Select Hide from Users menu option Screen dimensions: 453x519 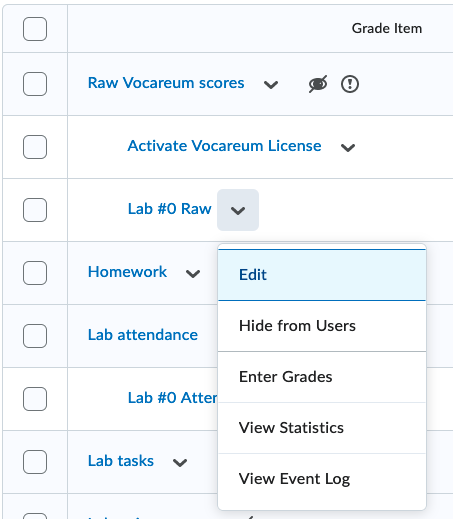click(322, 326)
